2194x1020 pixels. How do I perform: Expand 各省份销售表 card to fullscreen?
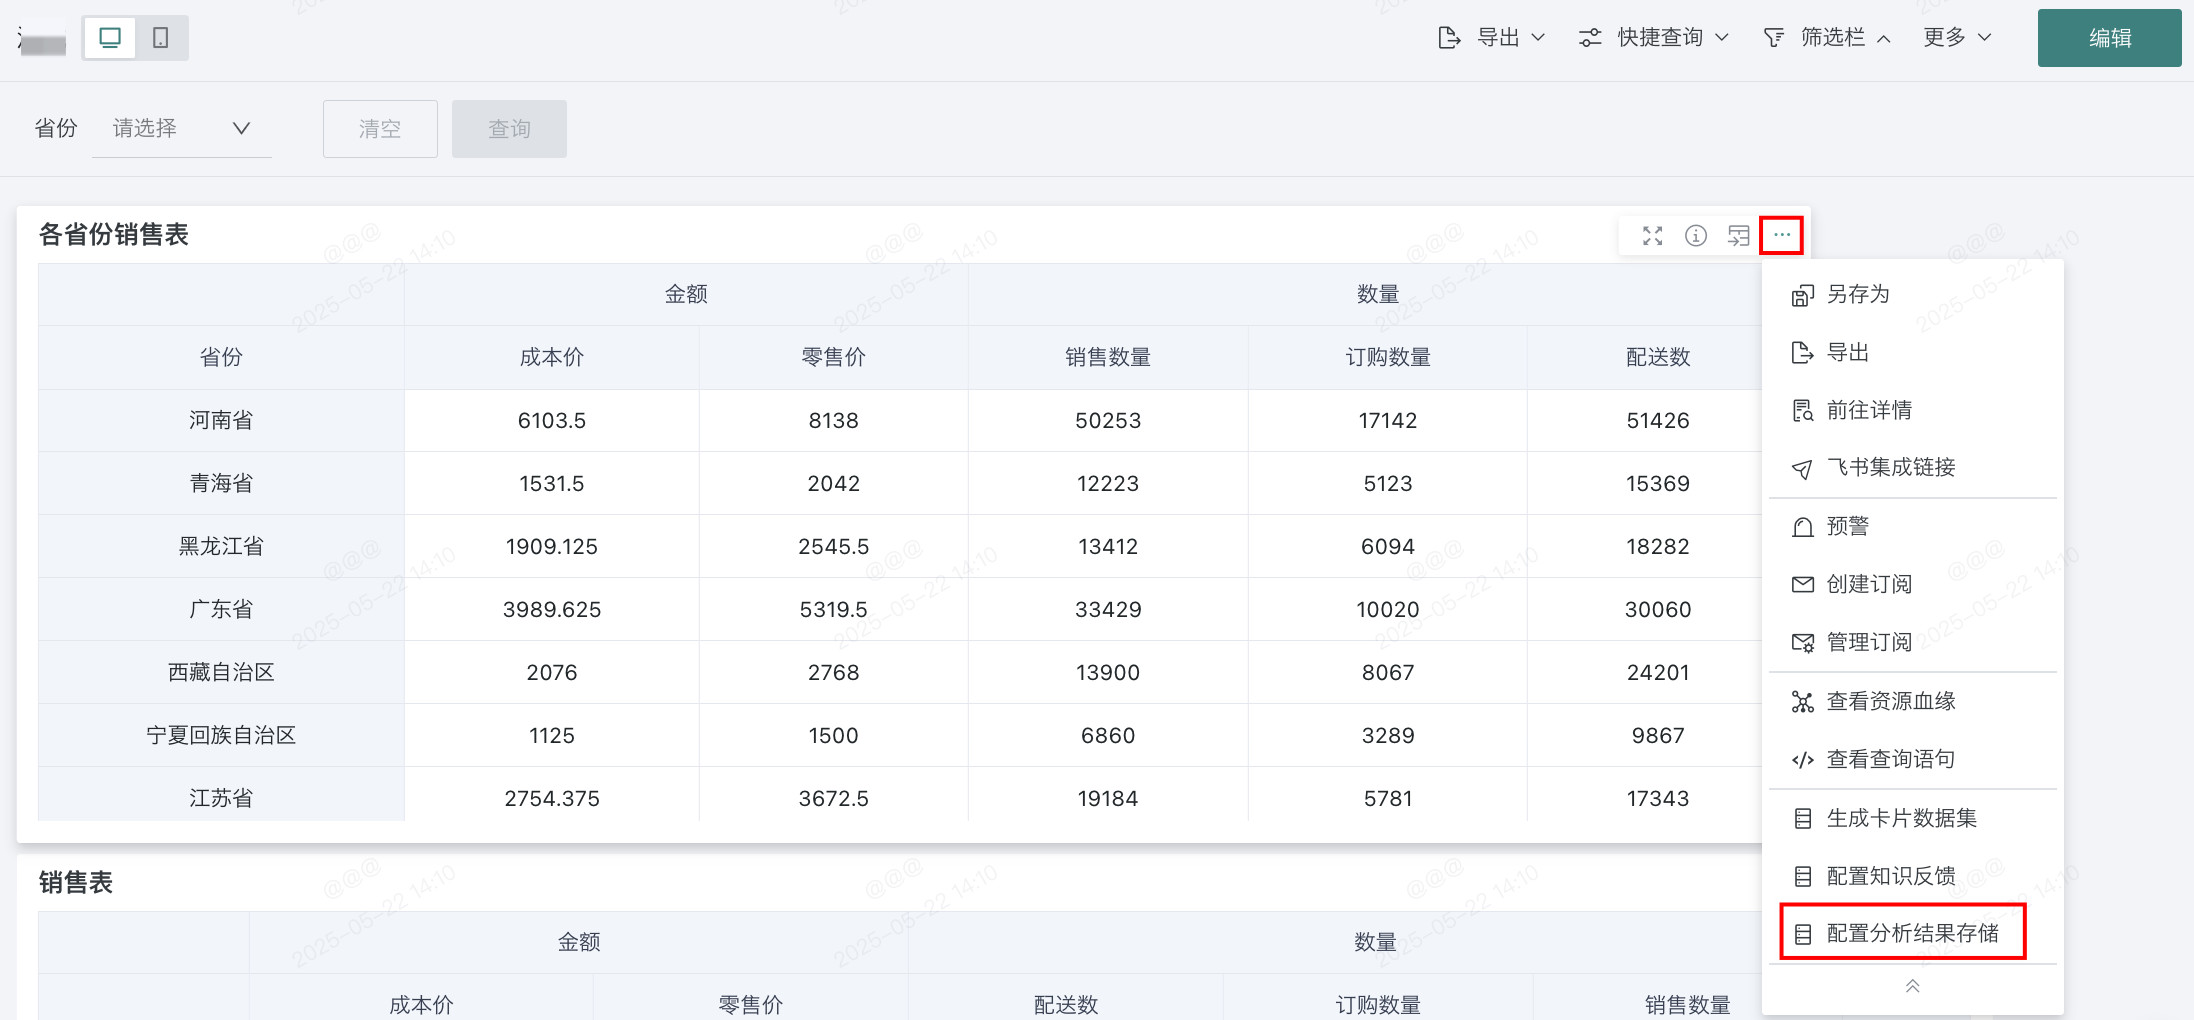pos(1652,236)
